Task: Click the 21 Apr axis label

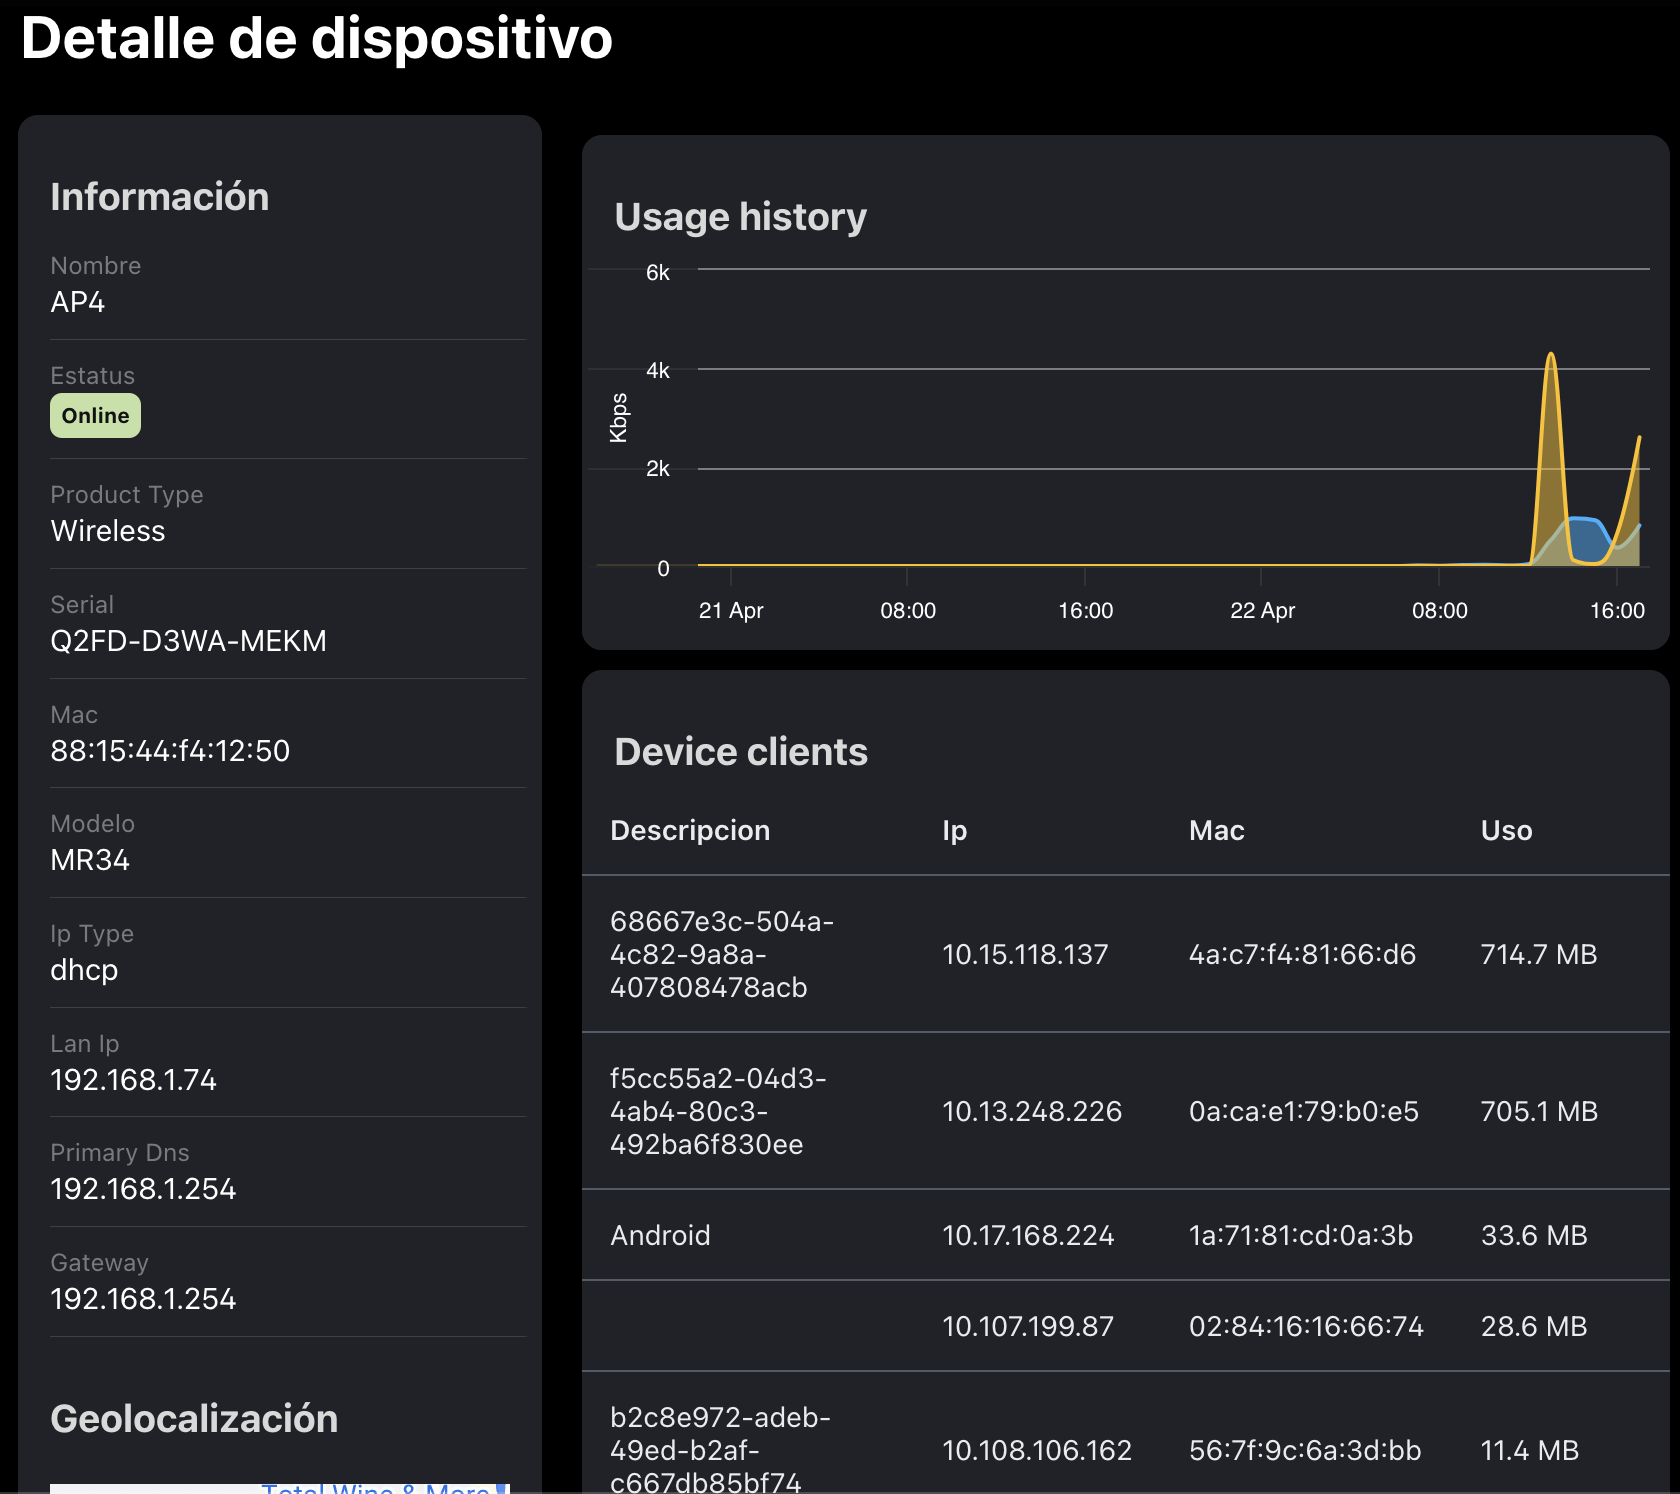Action: click(x=731, y=611)
